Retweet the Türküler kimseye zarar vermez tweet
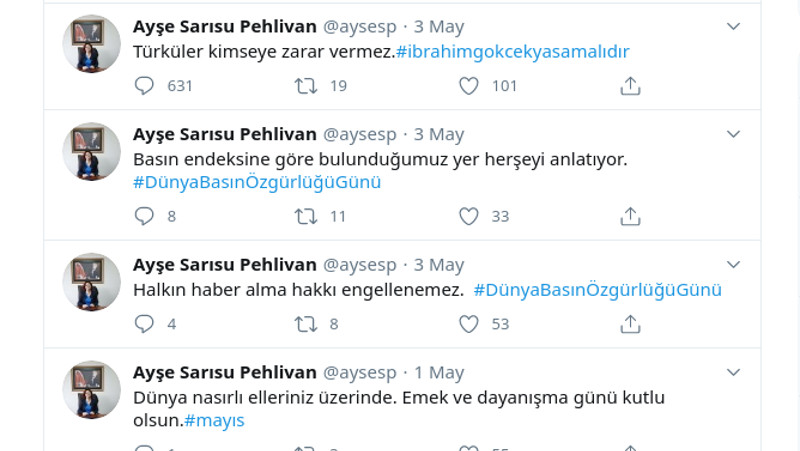 coord(307,86)
